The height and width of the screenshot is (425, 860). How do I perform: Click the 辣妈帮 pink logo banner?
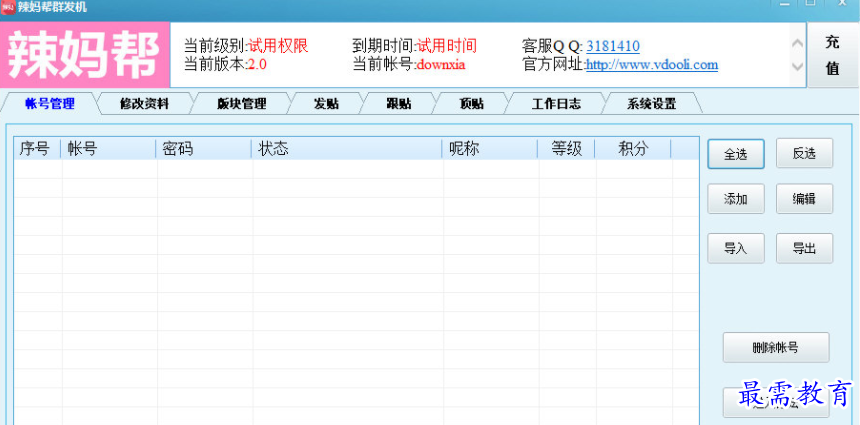click(x=84, y=55)
